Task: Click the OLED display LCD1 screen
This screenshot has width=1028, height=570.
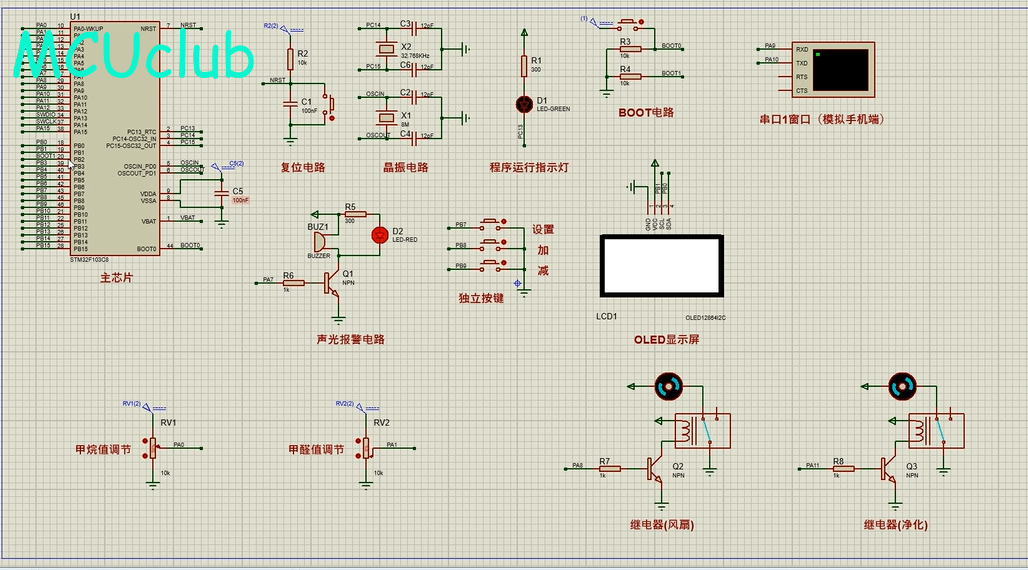Action: (662, 266)
